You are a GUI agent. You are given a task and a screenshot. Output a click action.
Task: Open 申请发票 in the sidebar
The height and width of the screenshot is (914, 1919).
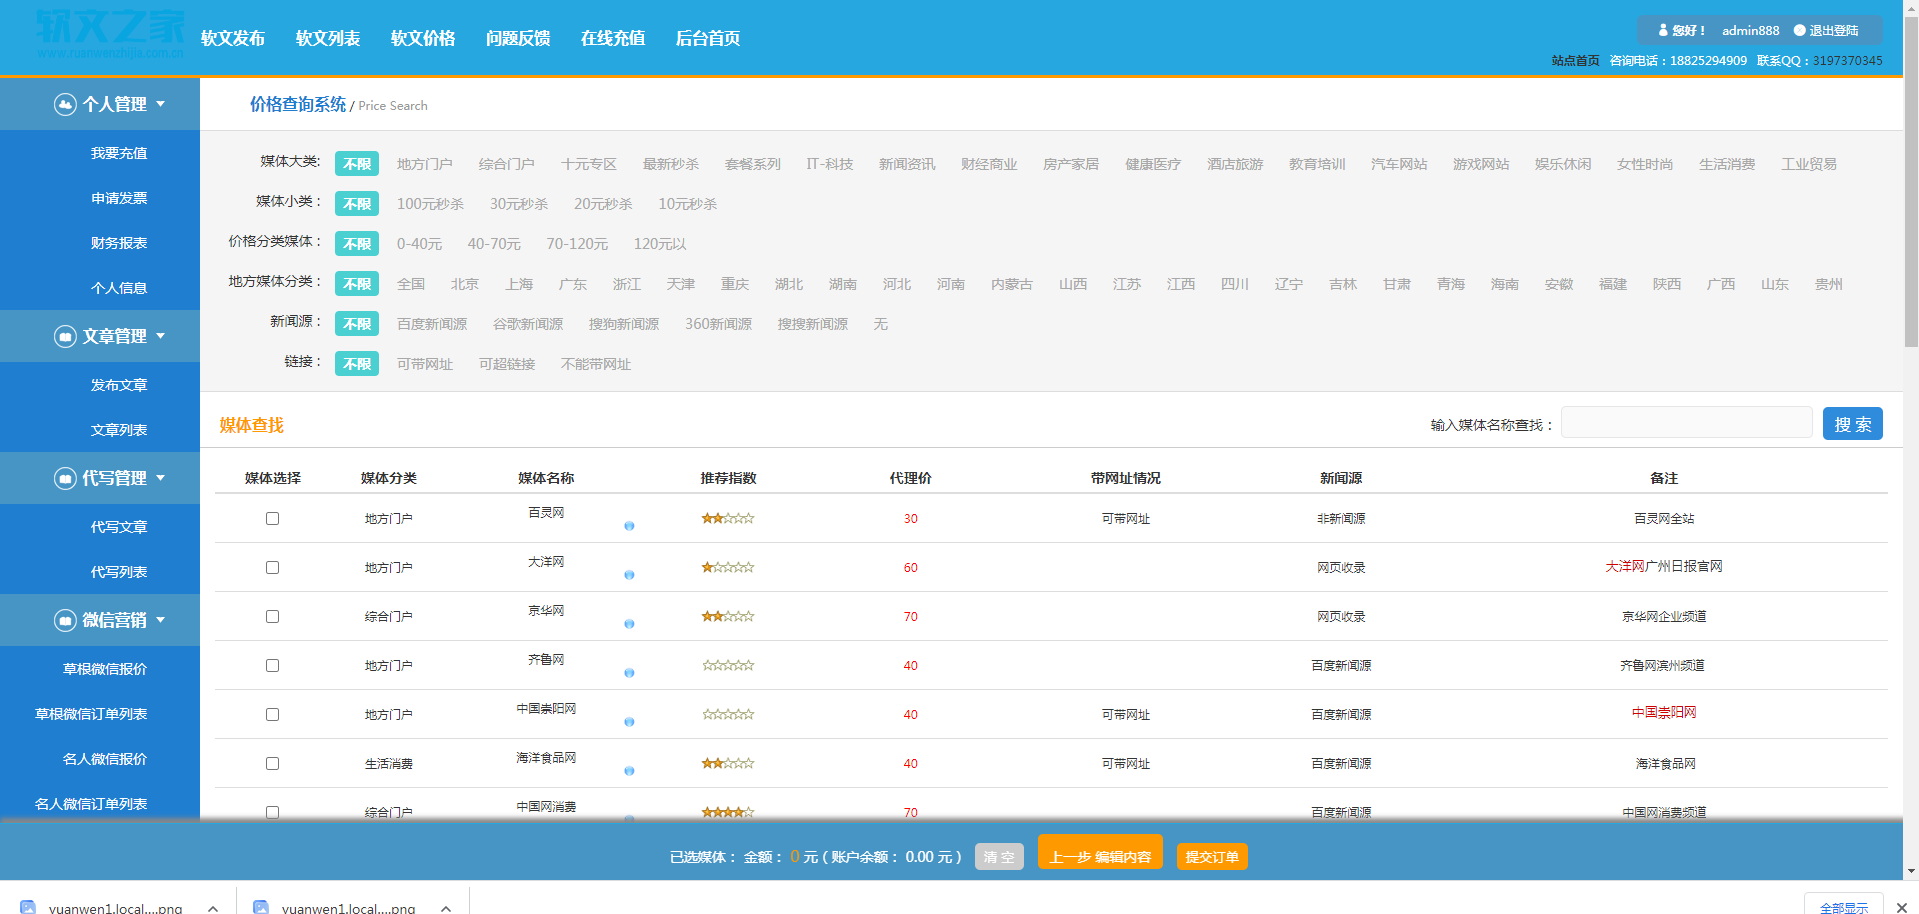click(x=119, y=198)
